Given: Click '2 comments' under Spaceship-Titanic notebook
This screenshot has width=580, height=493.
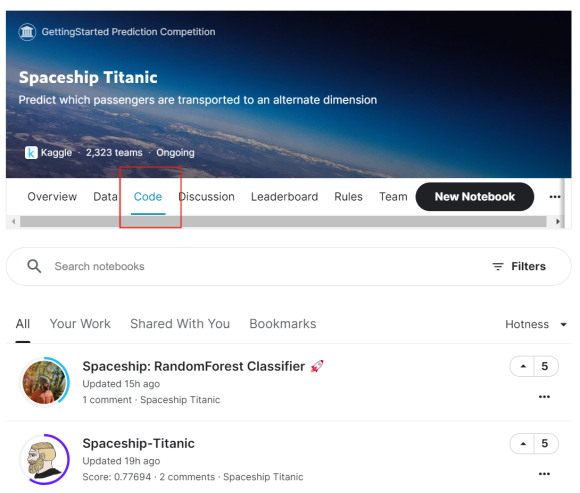Looking at the screenshot, I should [187, 477].
